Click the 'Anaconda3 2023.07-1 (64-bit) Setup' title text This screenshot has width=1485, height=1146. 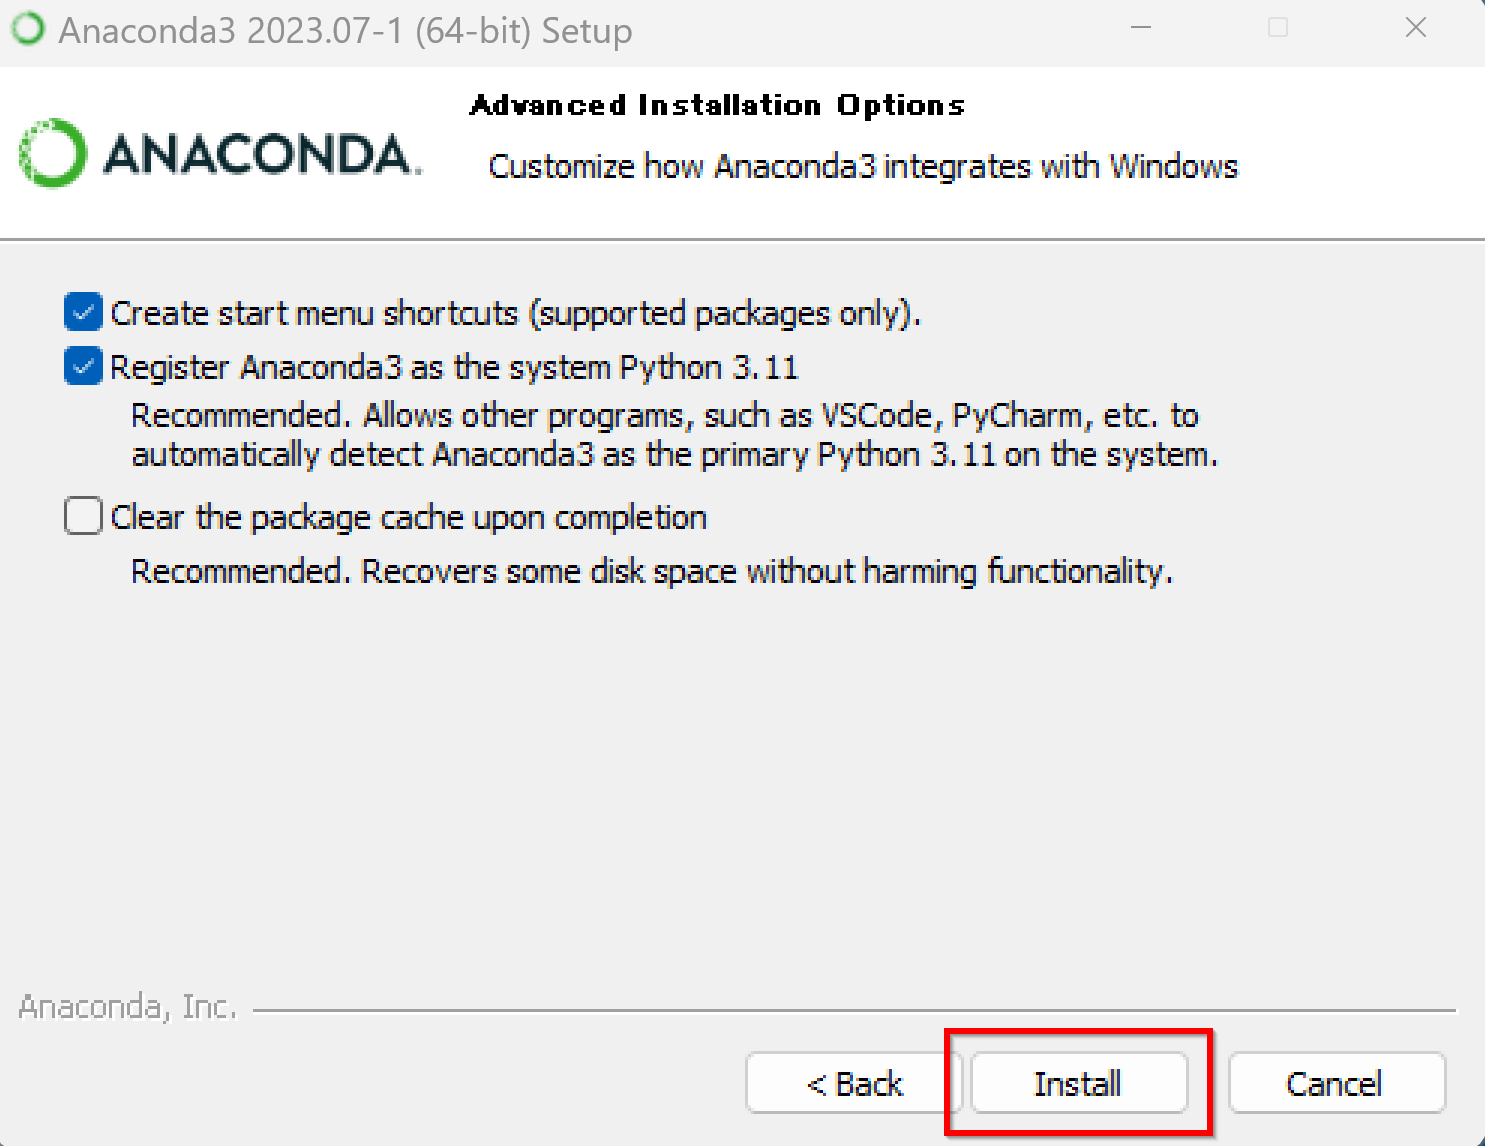[x=346, y=31]
